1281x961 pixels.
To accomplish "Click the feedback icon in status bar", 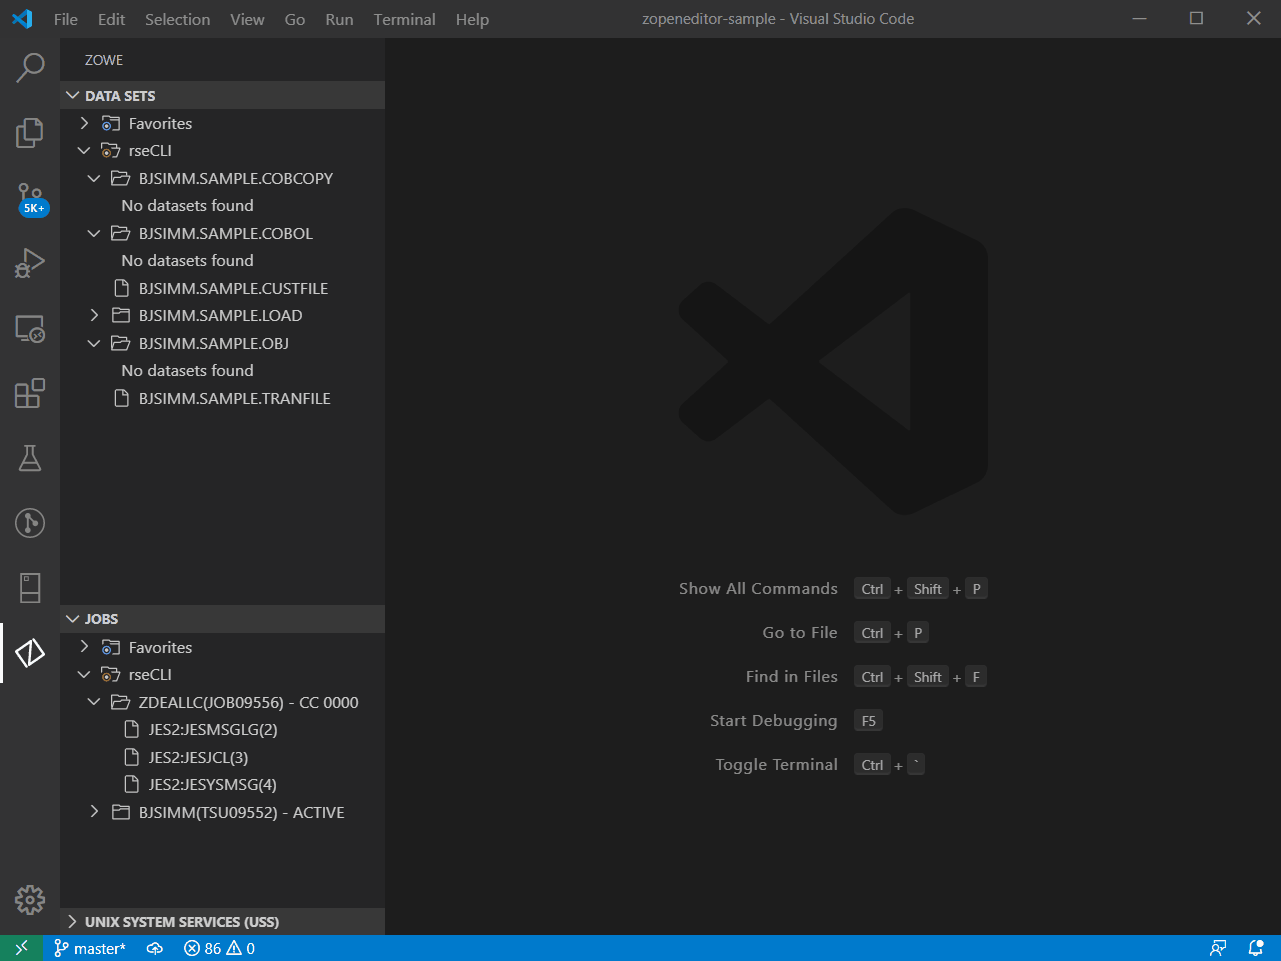I will tap(1218, 948).
